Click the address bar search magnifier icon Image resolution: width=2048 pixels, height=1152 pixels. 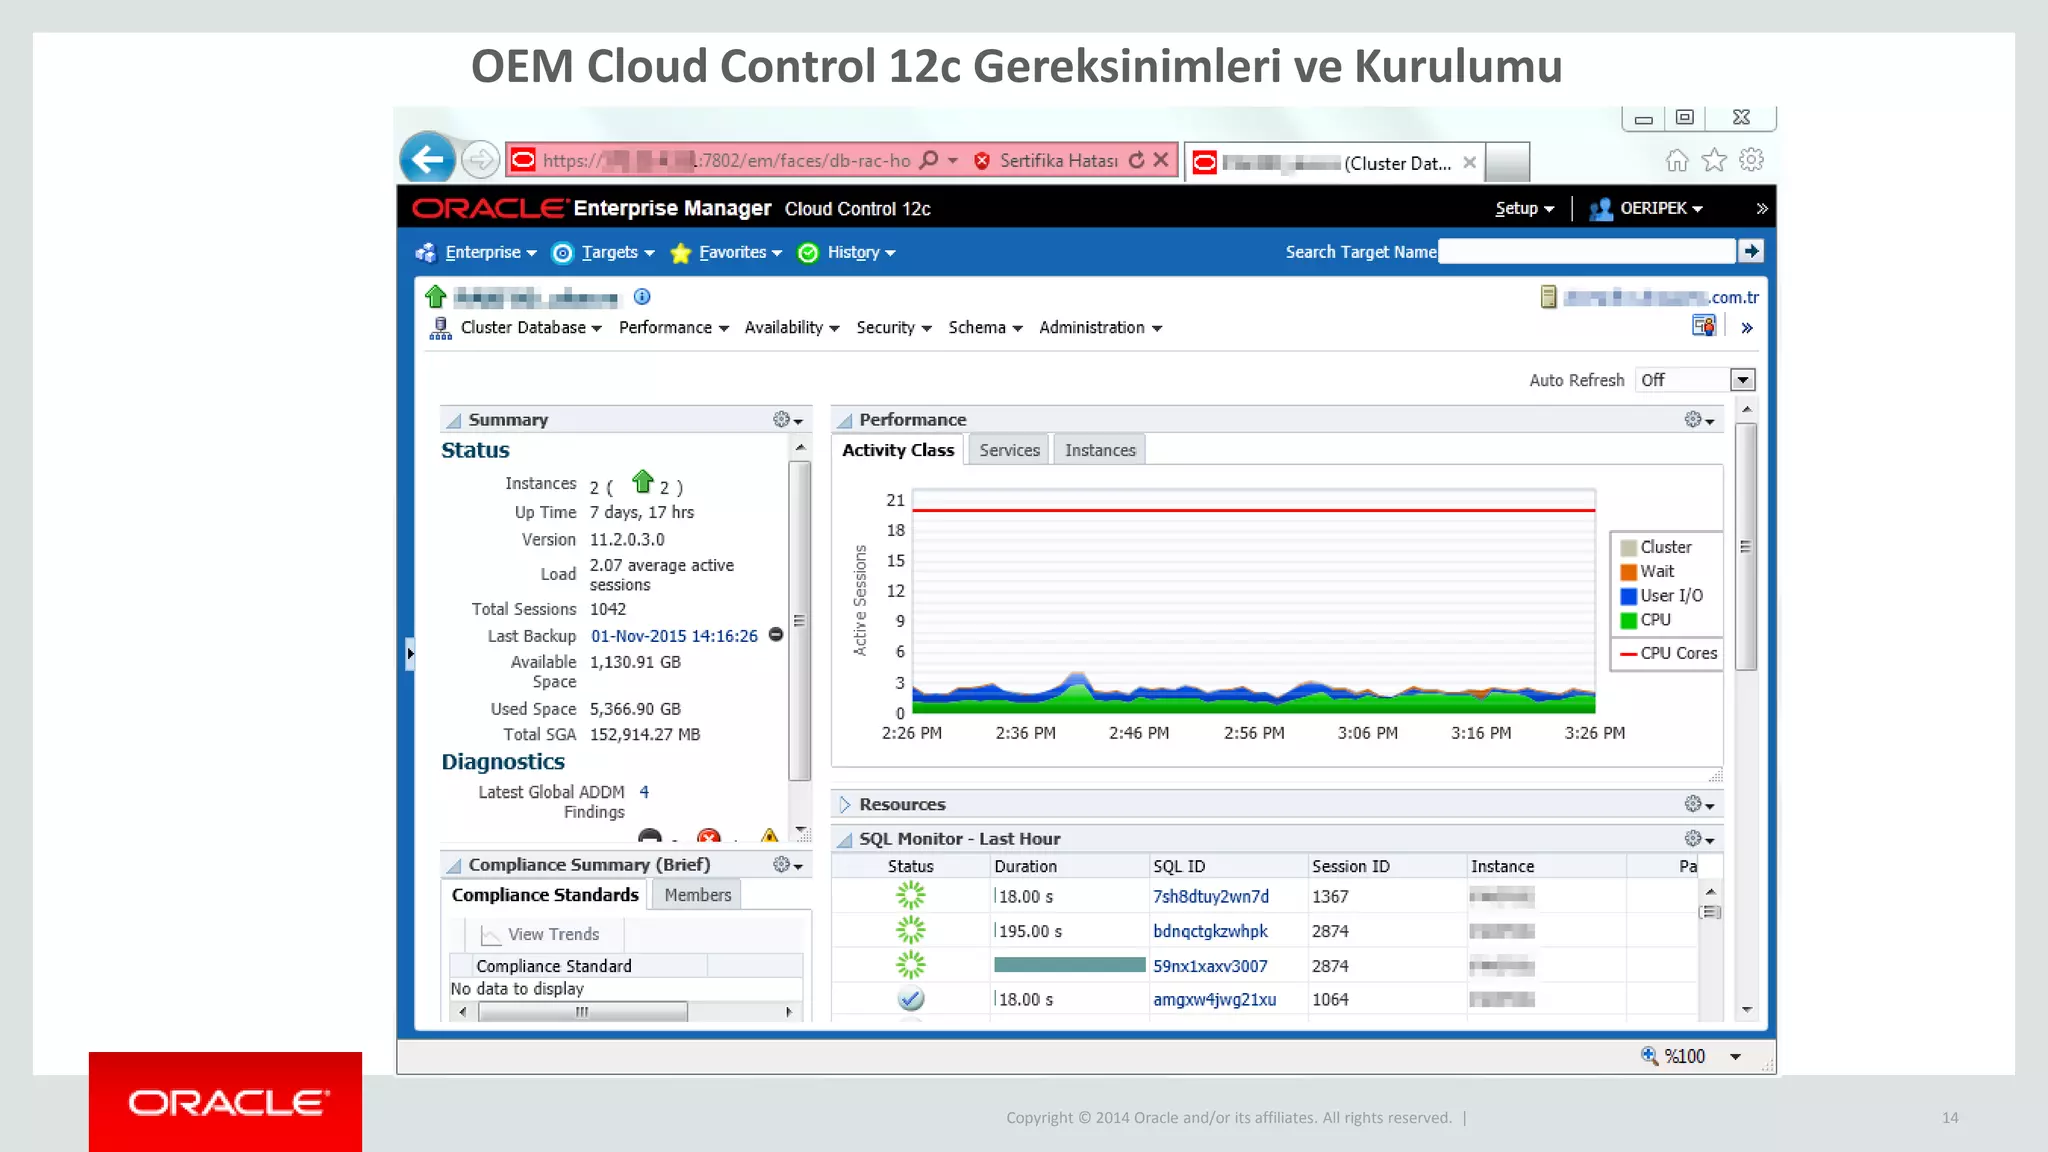pyautogui.click(x=929, y=160)
